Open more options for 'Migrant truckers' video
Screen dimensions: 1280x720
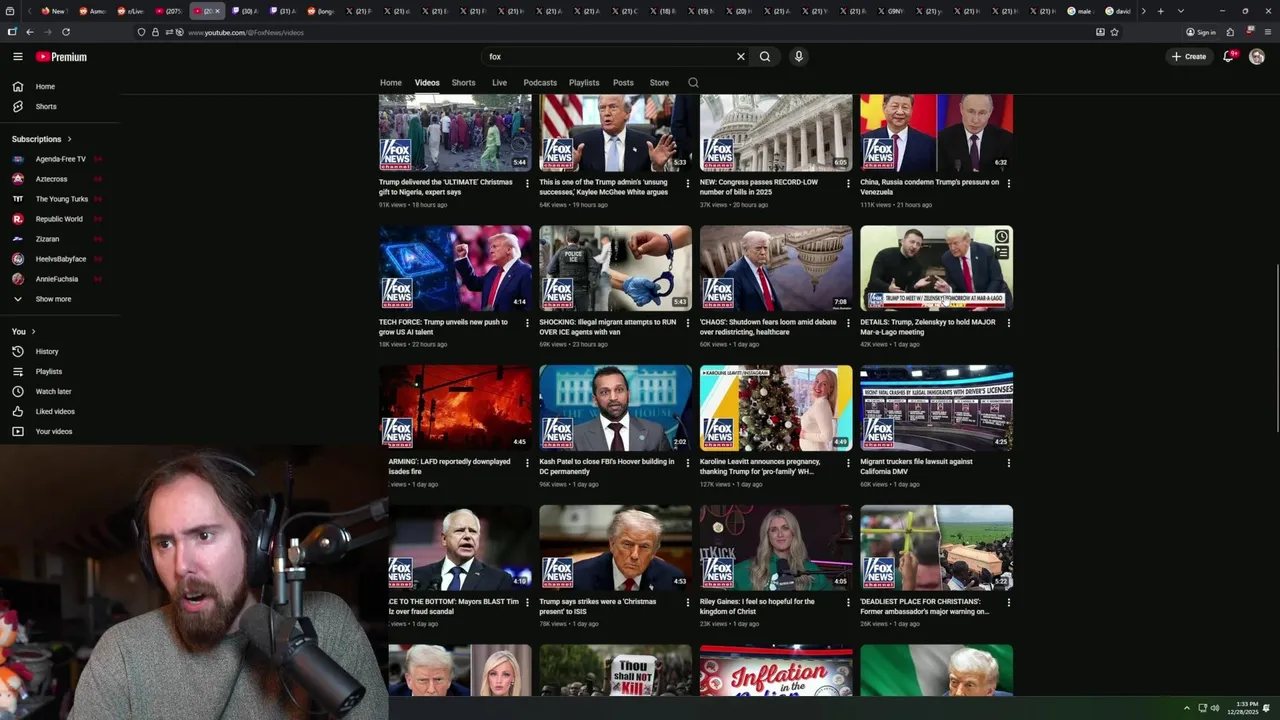1008,463
